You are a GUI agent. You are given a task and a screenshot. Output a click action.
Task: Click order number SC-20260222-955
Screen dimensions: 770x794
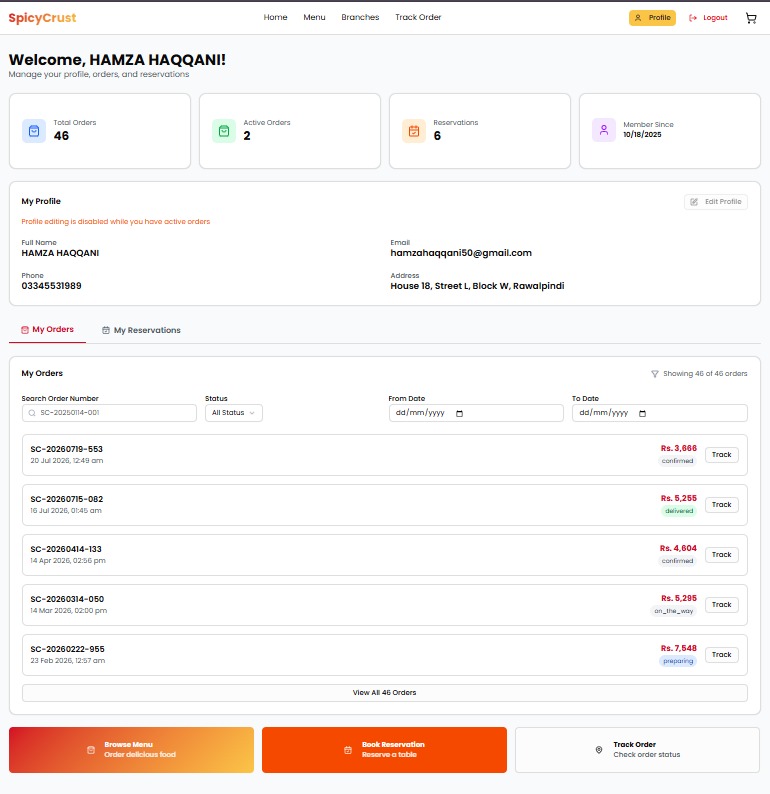click(x=67, y=649)
